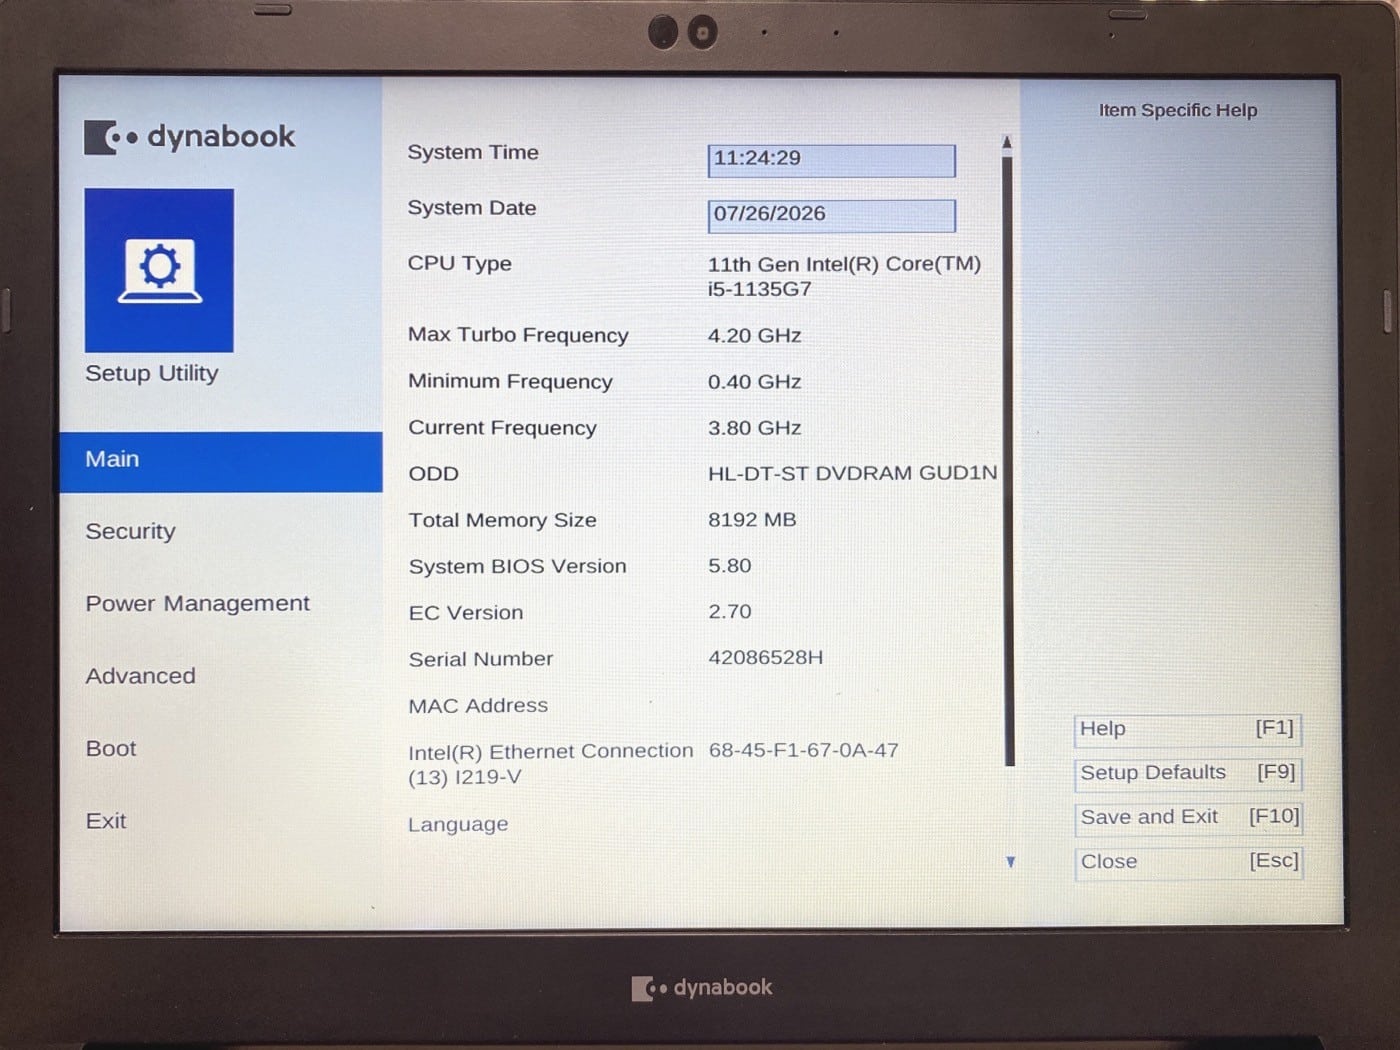This screenshot has height=1050, width=1400.
Task: Click the Setup Utility caption text
Action: 152,374
